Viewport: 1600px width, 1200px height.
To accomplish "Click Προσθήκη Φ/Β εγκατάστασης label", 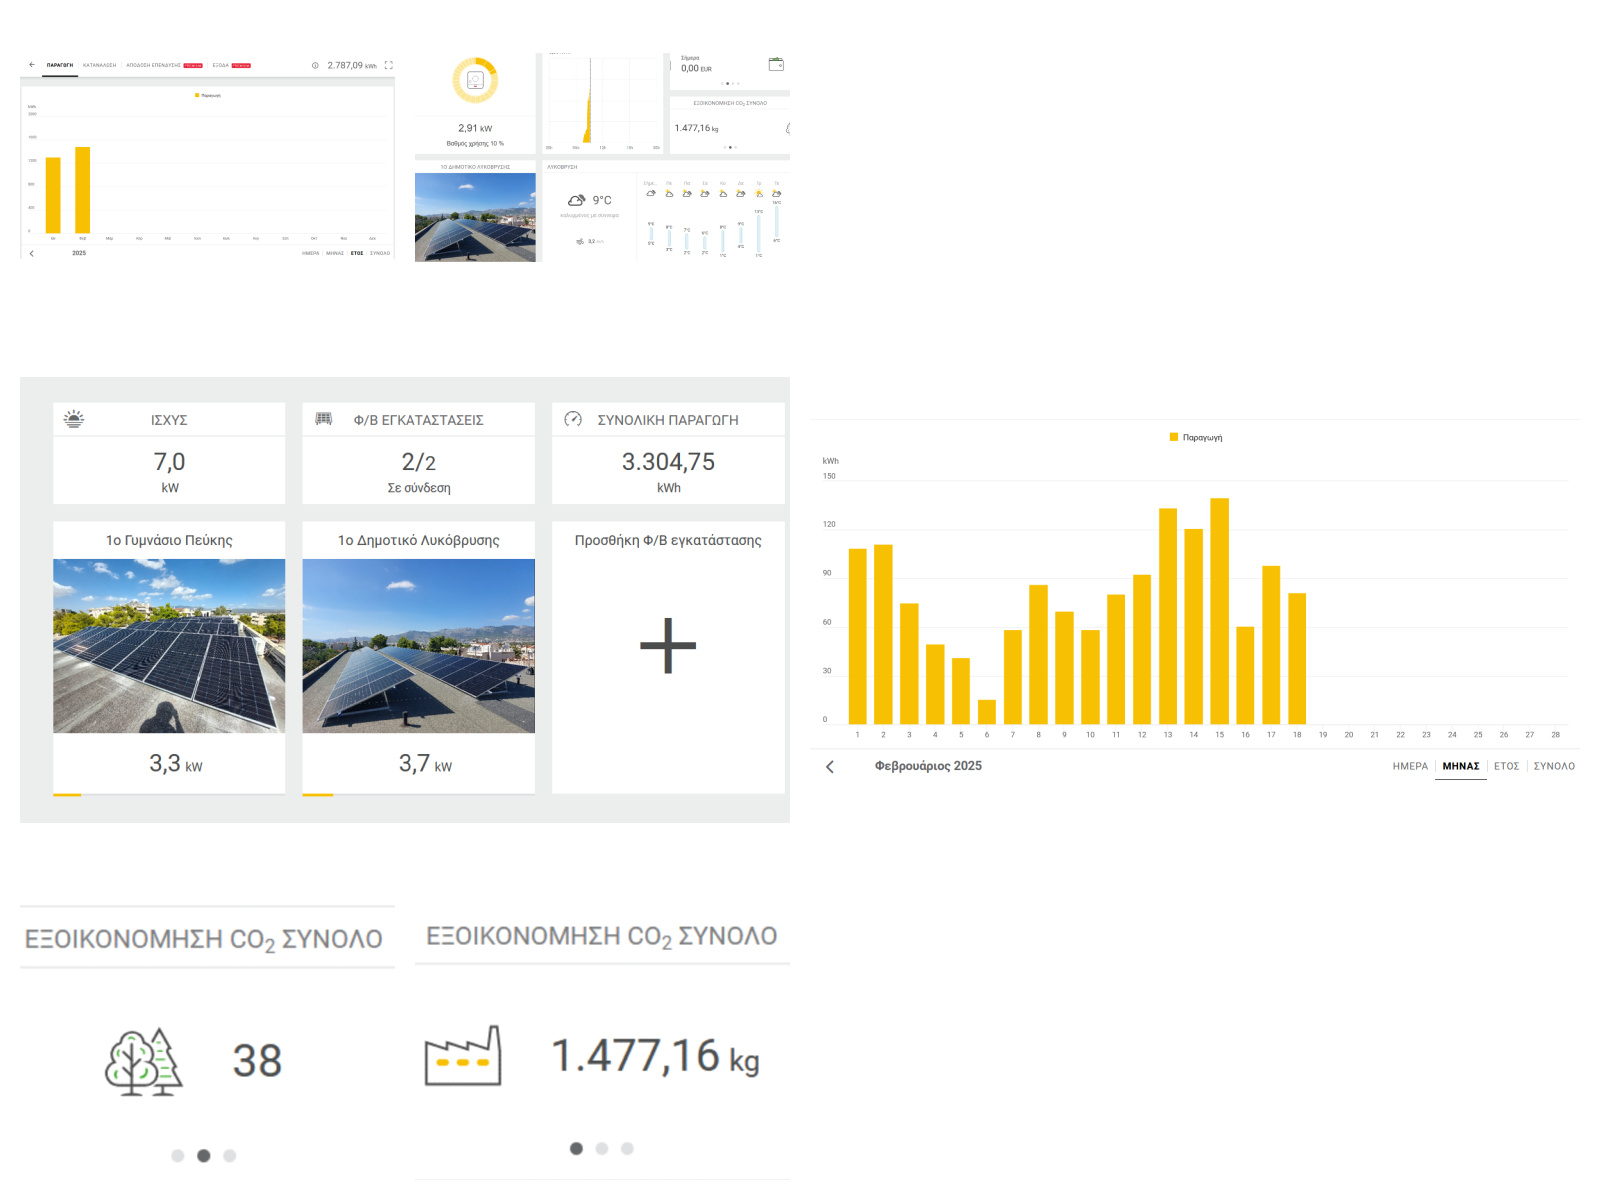I will 668,540.
